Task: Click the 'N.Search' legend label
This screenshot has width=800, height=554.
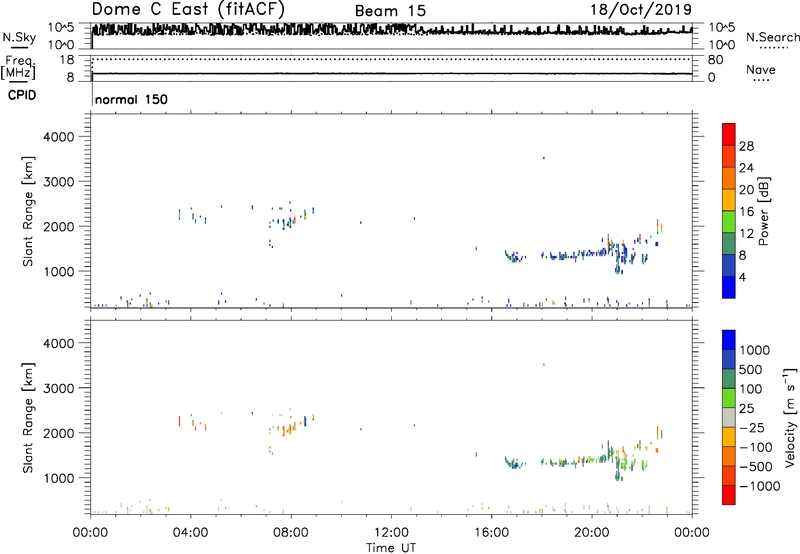Action: (x=772, y=37)
